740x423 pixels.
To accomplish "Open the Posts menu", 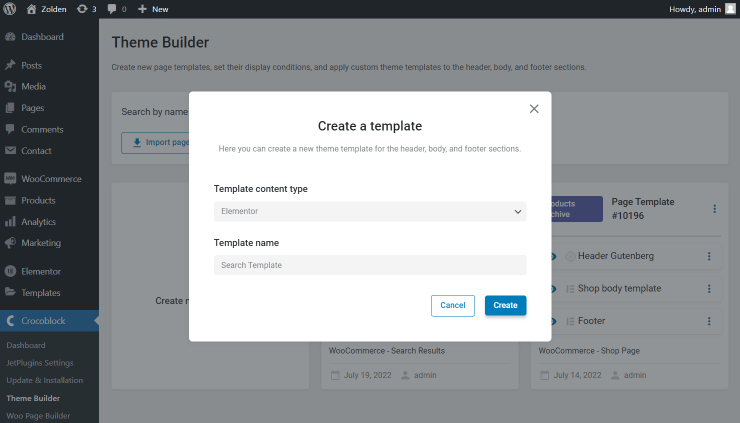I will [31, 66].
